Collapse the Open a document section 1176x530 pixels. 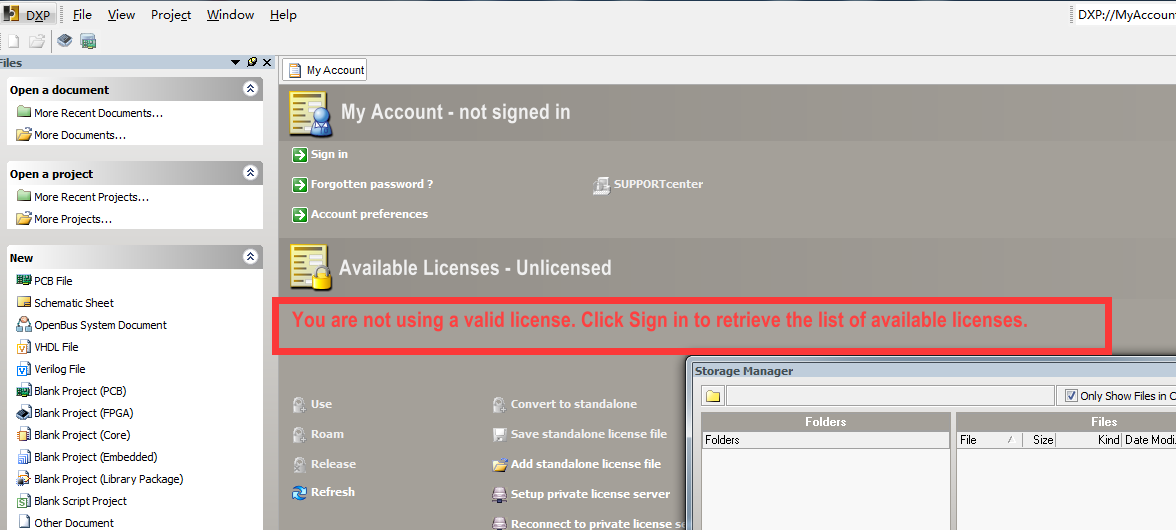(x=250, y=89)
